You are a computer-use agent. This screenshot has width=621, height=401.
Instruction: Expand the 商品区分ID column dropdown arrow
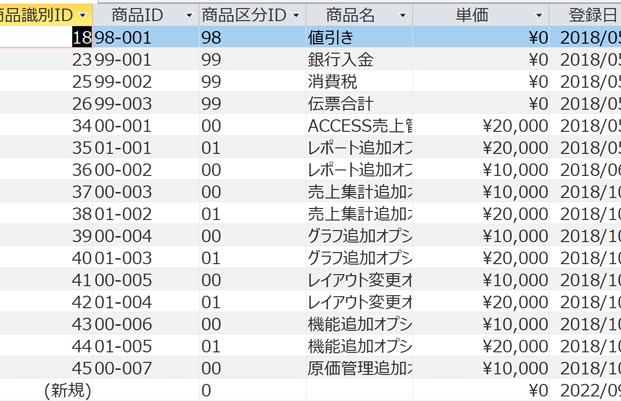[294, 16]
